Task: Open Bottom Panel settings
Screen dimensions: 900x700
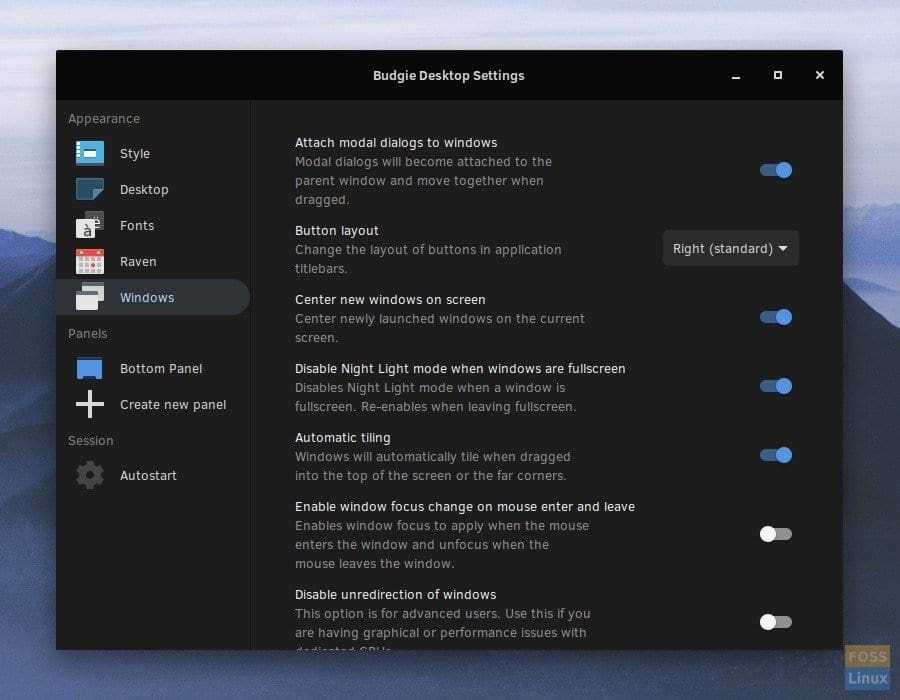Action: 153,368
